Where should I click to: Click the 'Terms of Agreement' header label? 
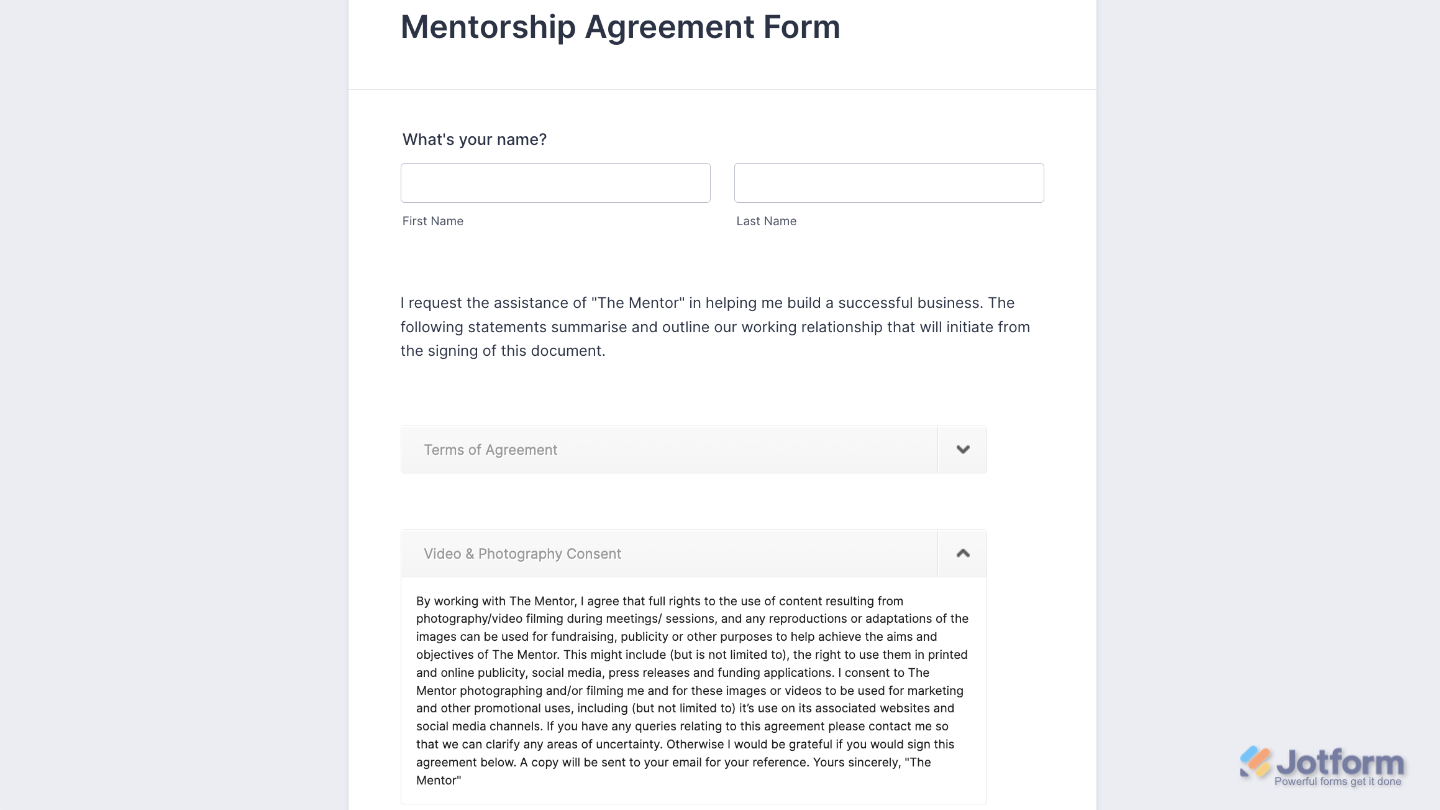[x=490, y=449]
